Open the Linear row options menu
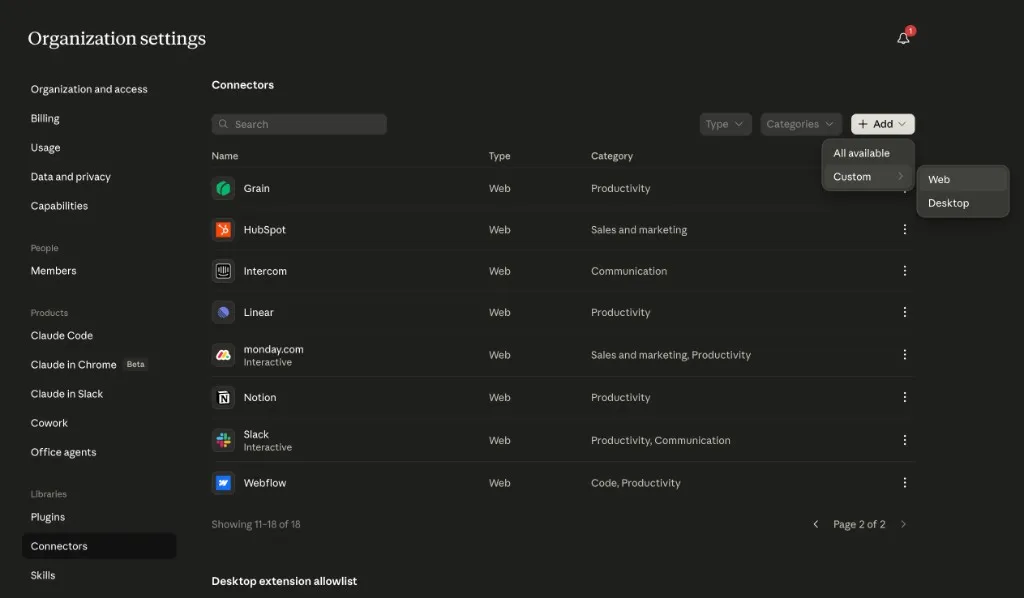 (904, 312)
